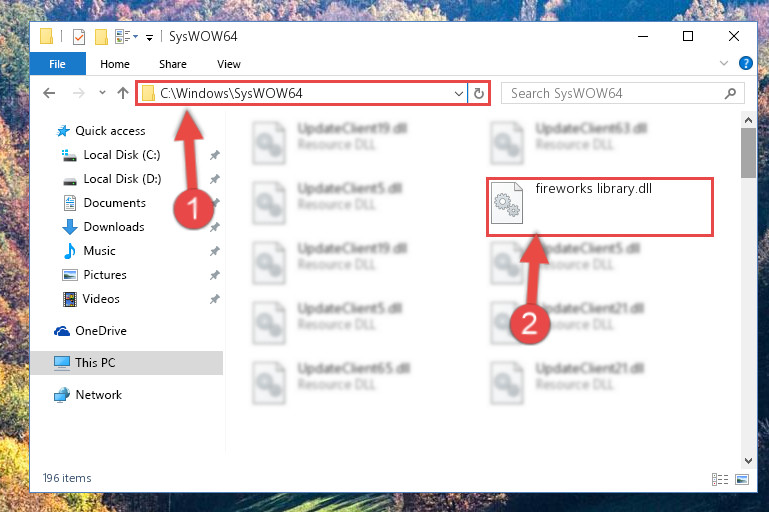Click the Forward navigation arrow
Viewport: 769px width, 512px height.
pyautogui.click(x=78, y=93)
